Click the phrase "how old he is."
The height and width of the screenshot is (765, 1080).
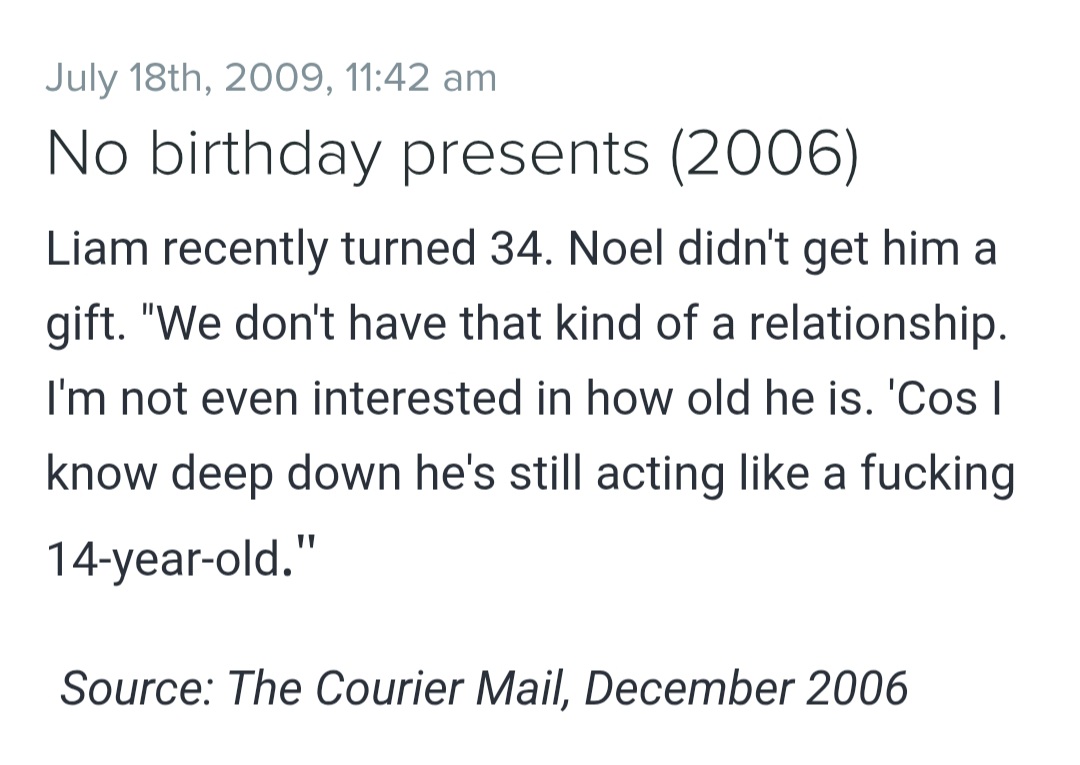click(x=727, y=399)
